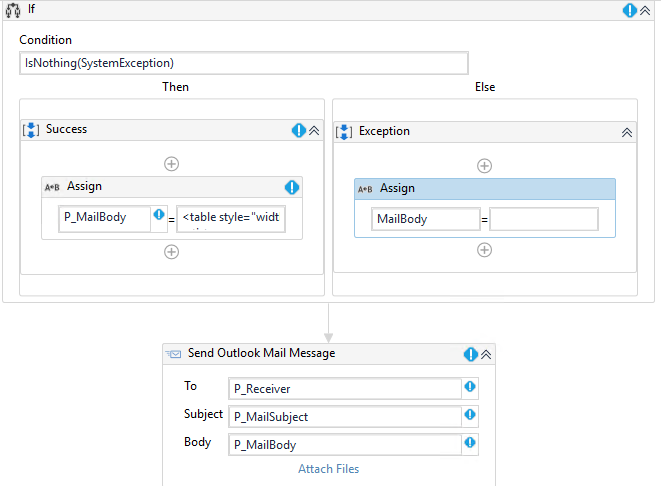Viewport: 661px width, 487px height.
Task: Click the warning icon next to the Subject field
Action: tap(470, 415)
